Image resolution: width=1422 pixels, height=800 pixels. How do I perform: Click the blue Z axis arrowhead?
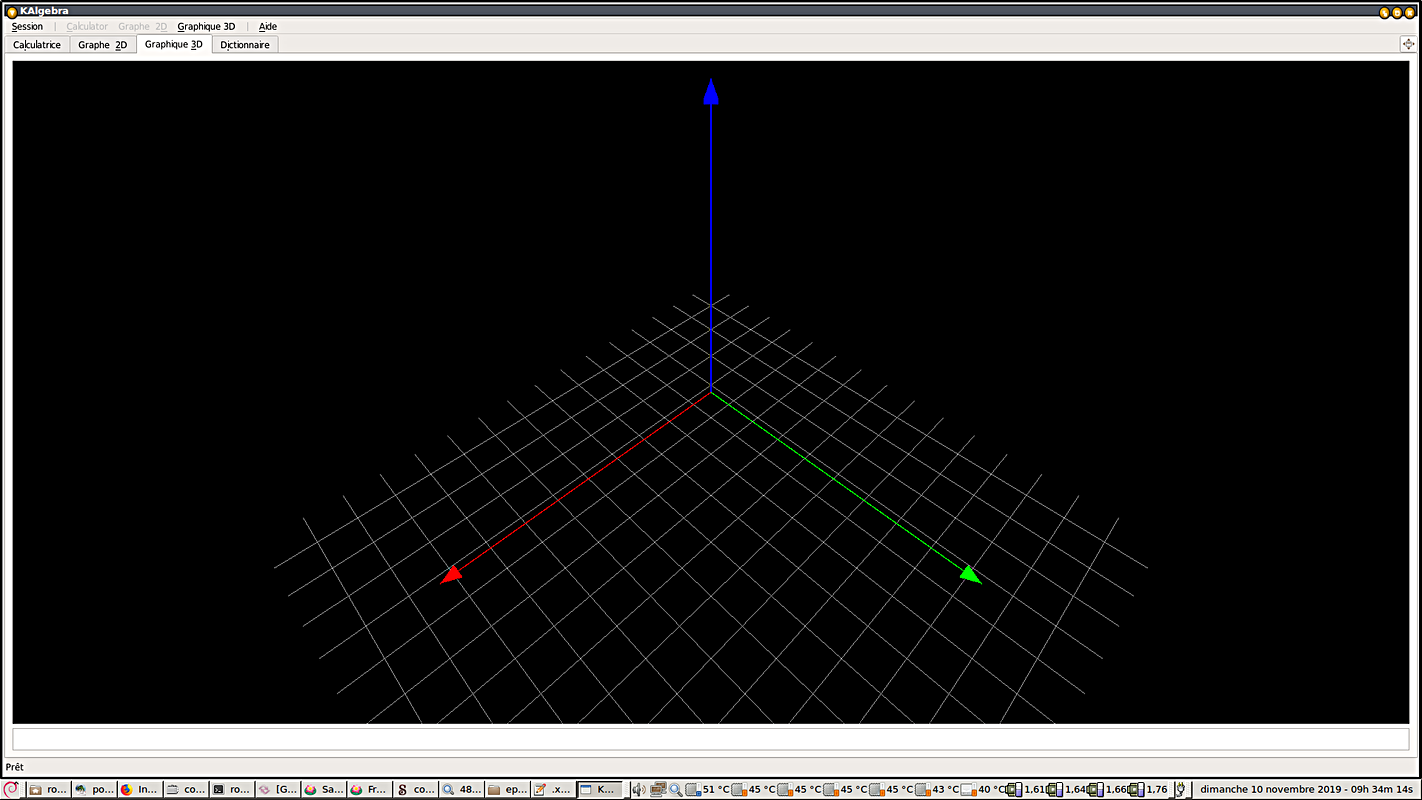[x=711, y=92]
